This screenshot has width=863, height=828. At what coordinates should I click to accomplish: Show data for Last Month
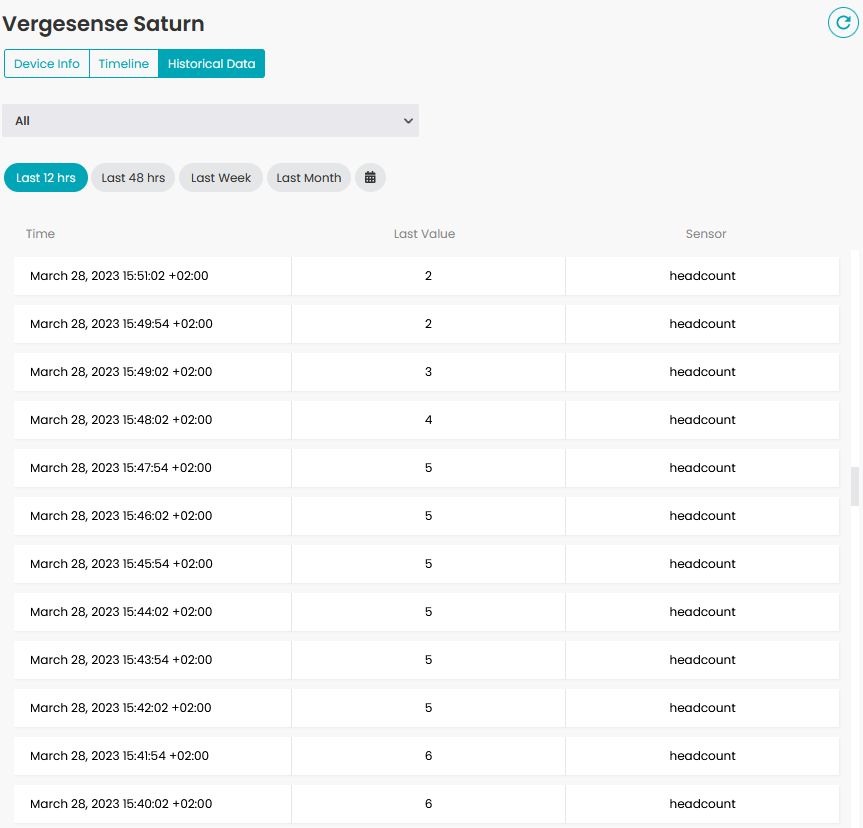309,177
